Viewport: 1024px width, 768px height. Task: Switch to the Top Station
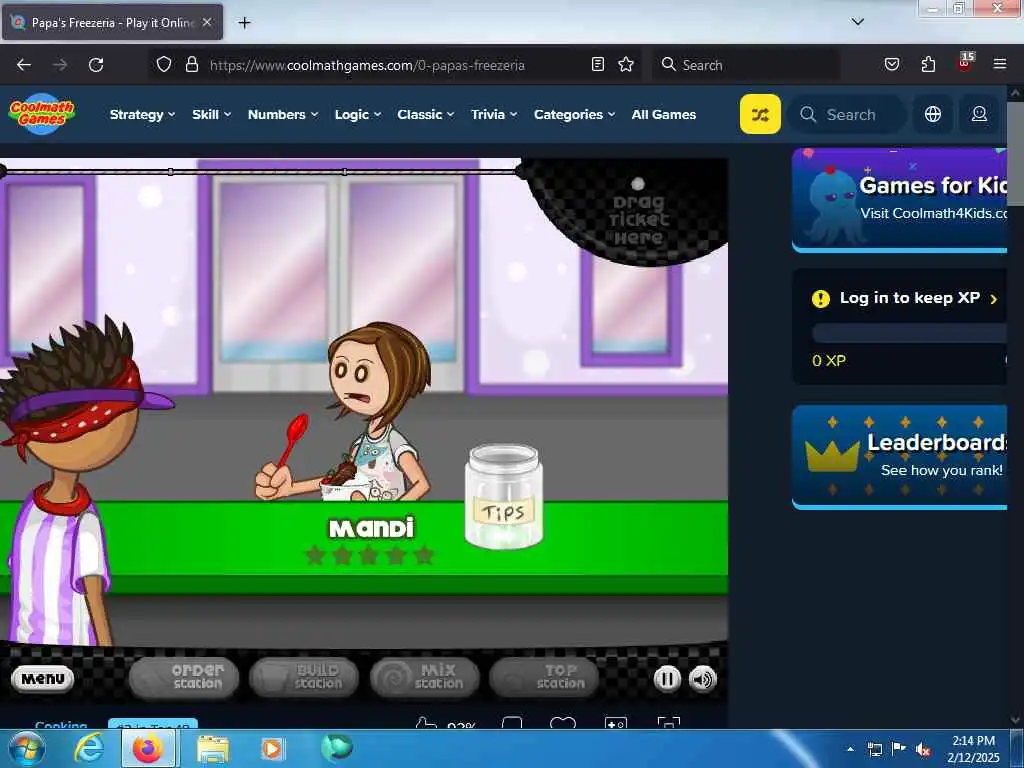coord(545,677)
